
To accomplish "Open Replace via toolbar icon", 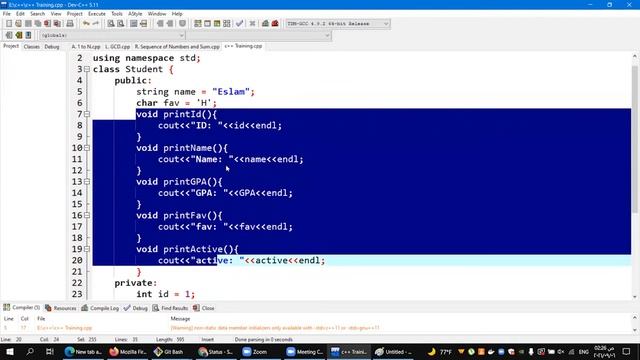I will (x=121, y=24).
